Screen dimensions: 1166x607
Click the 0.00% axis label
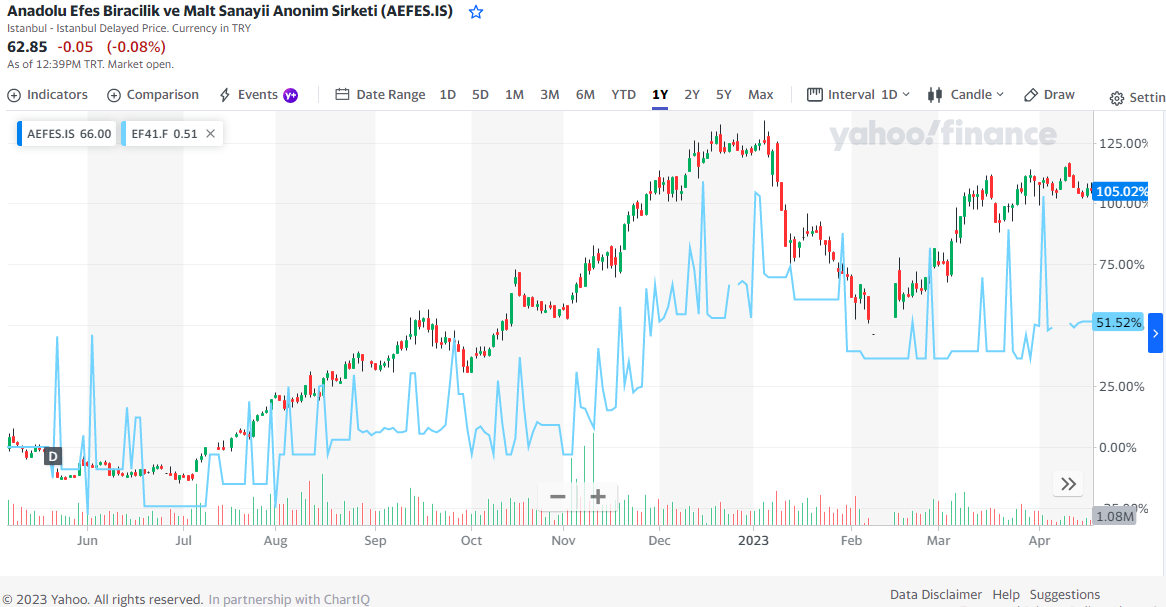tap(1118, 447)
